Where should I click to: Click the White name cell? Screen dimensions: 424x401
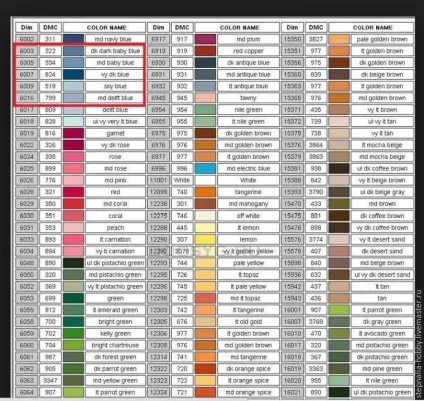(x=248, y=180)
